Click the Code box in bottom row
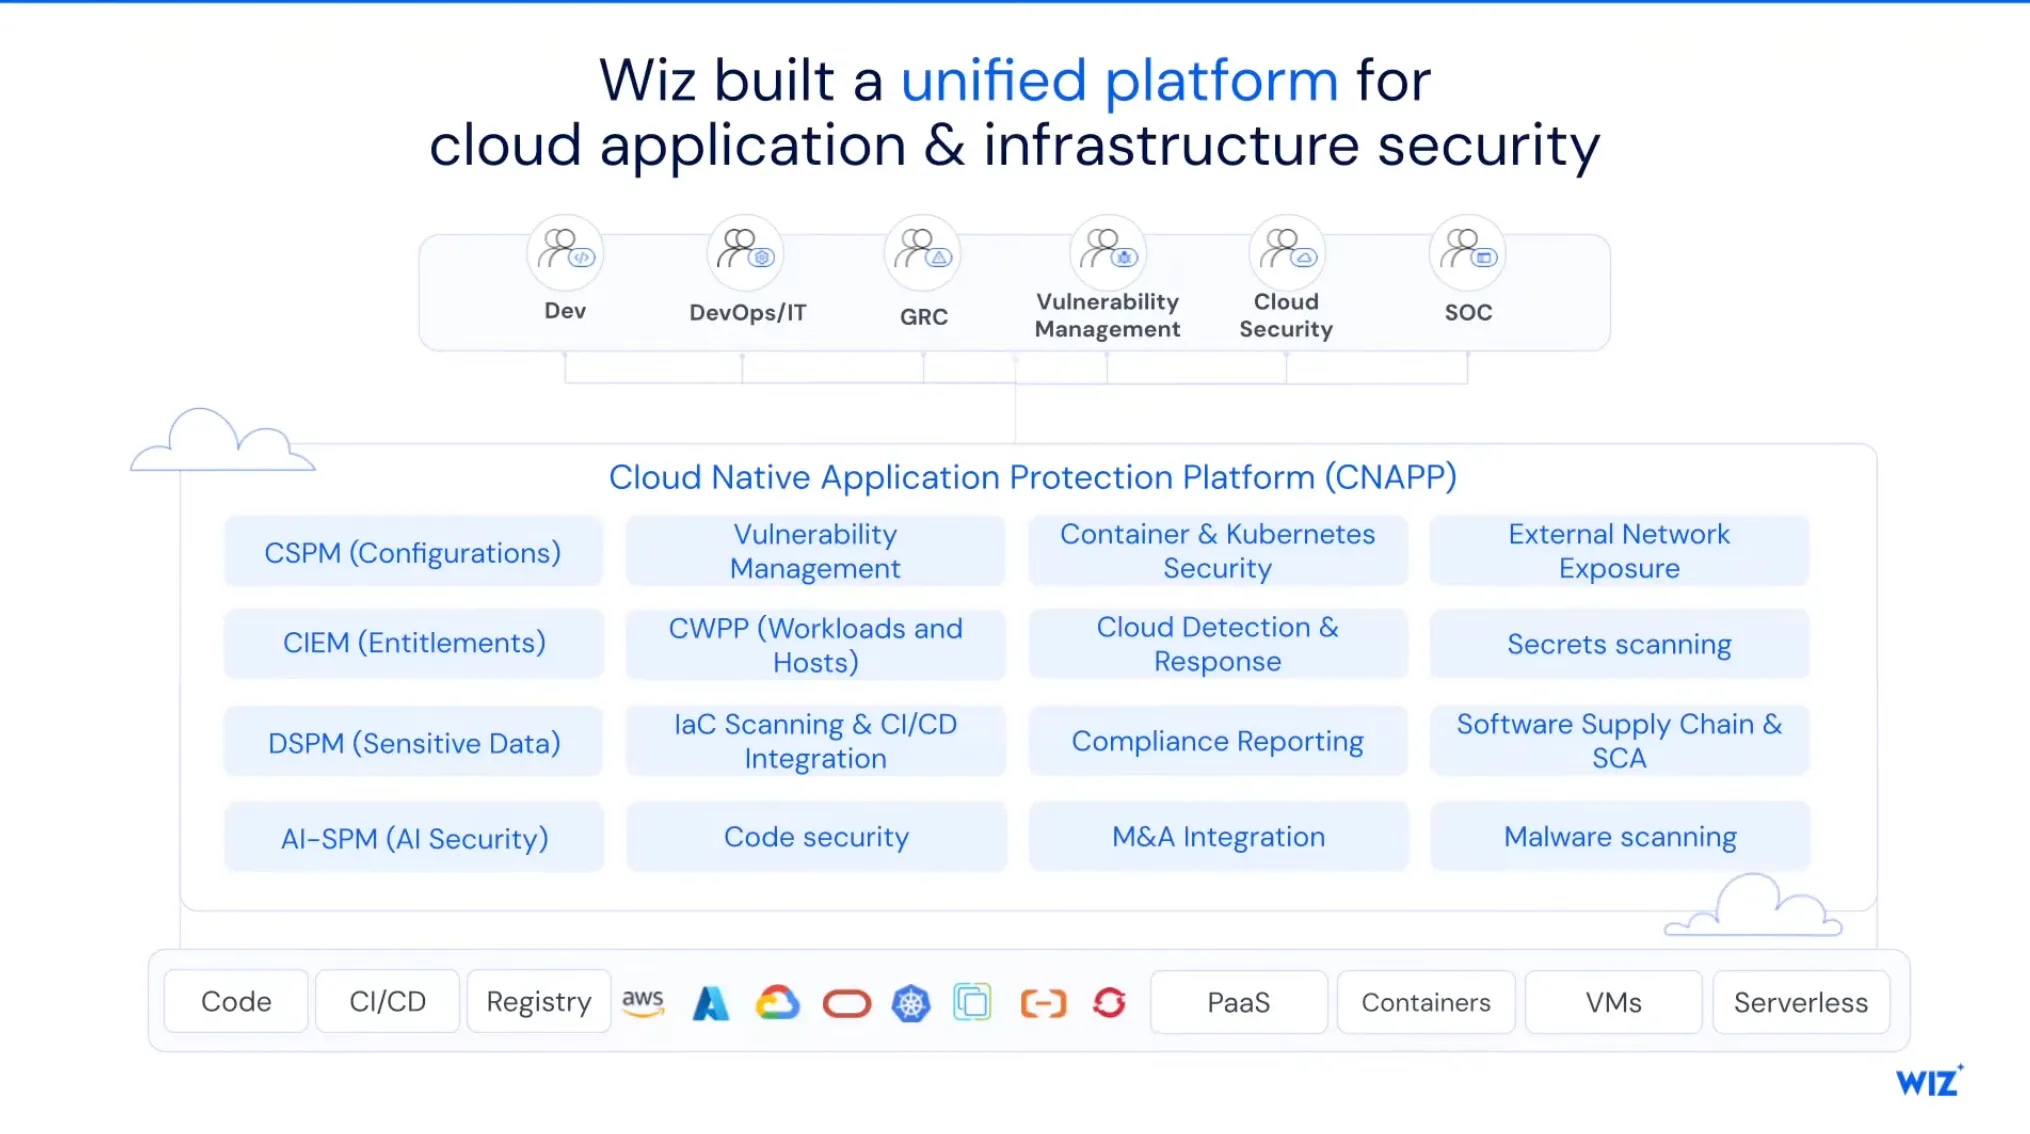Image resolution: width=2030 pixels, height=1134 pixels. pos(236,1001)
